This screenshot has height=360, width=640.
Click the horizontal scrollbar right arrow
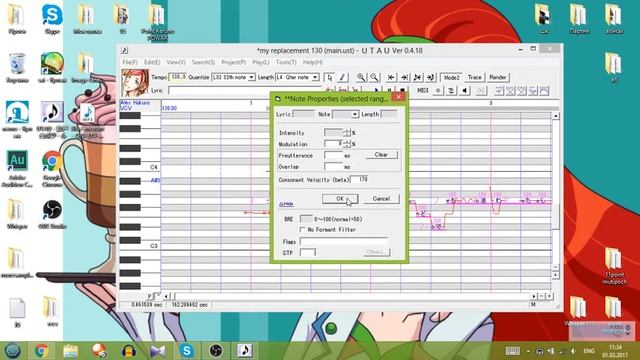coord(534,296)
